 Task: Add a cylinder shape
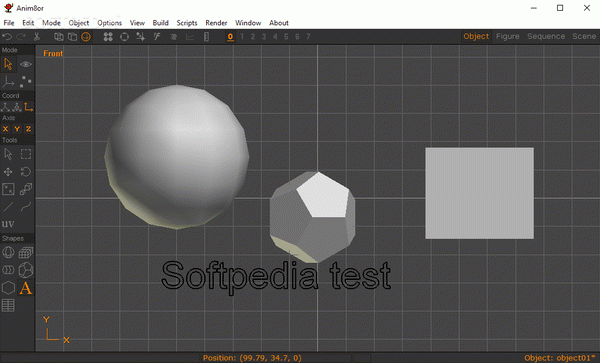[x=8, y=270]
